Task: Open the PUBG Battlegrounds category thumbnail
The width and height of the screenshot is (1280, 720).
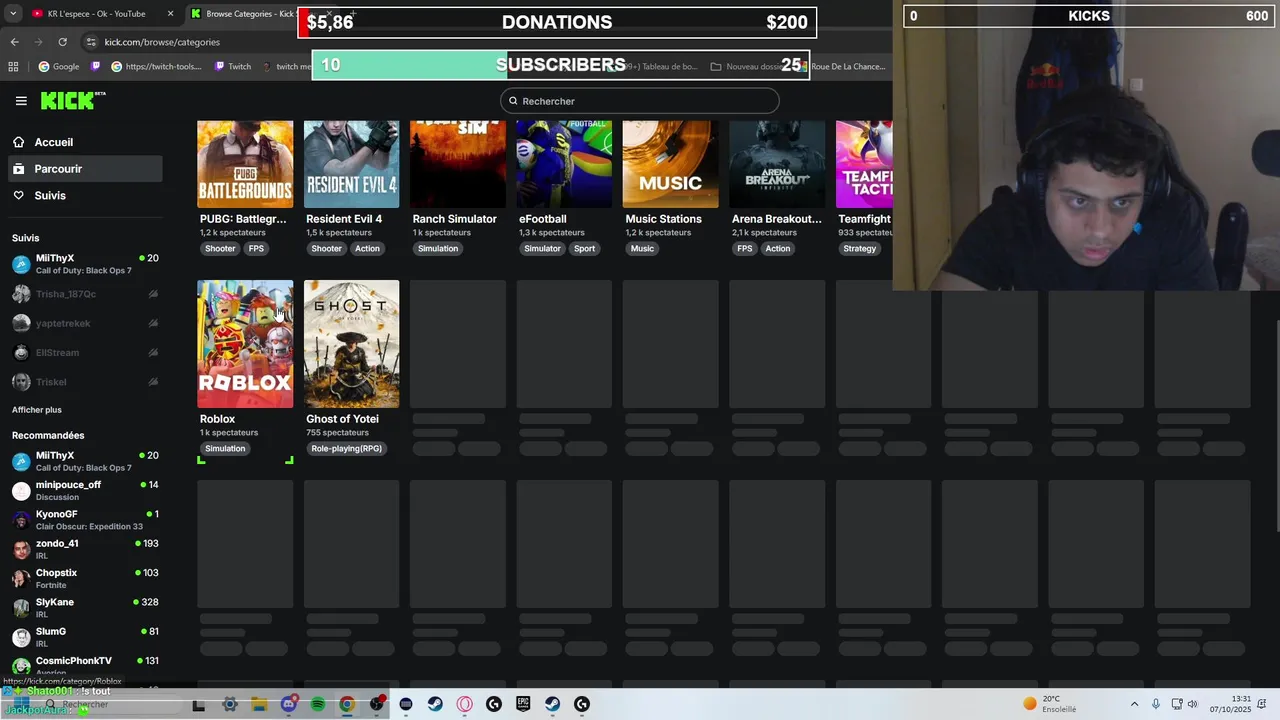Action: pyautogui.click(x=245, y=164)
